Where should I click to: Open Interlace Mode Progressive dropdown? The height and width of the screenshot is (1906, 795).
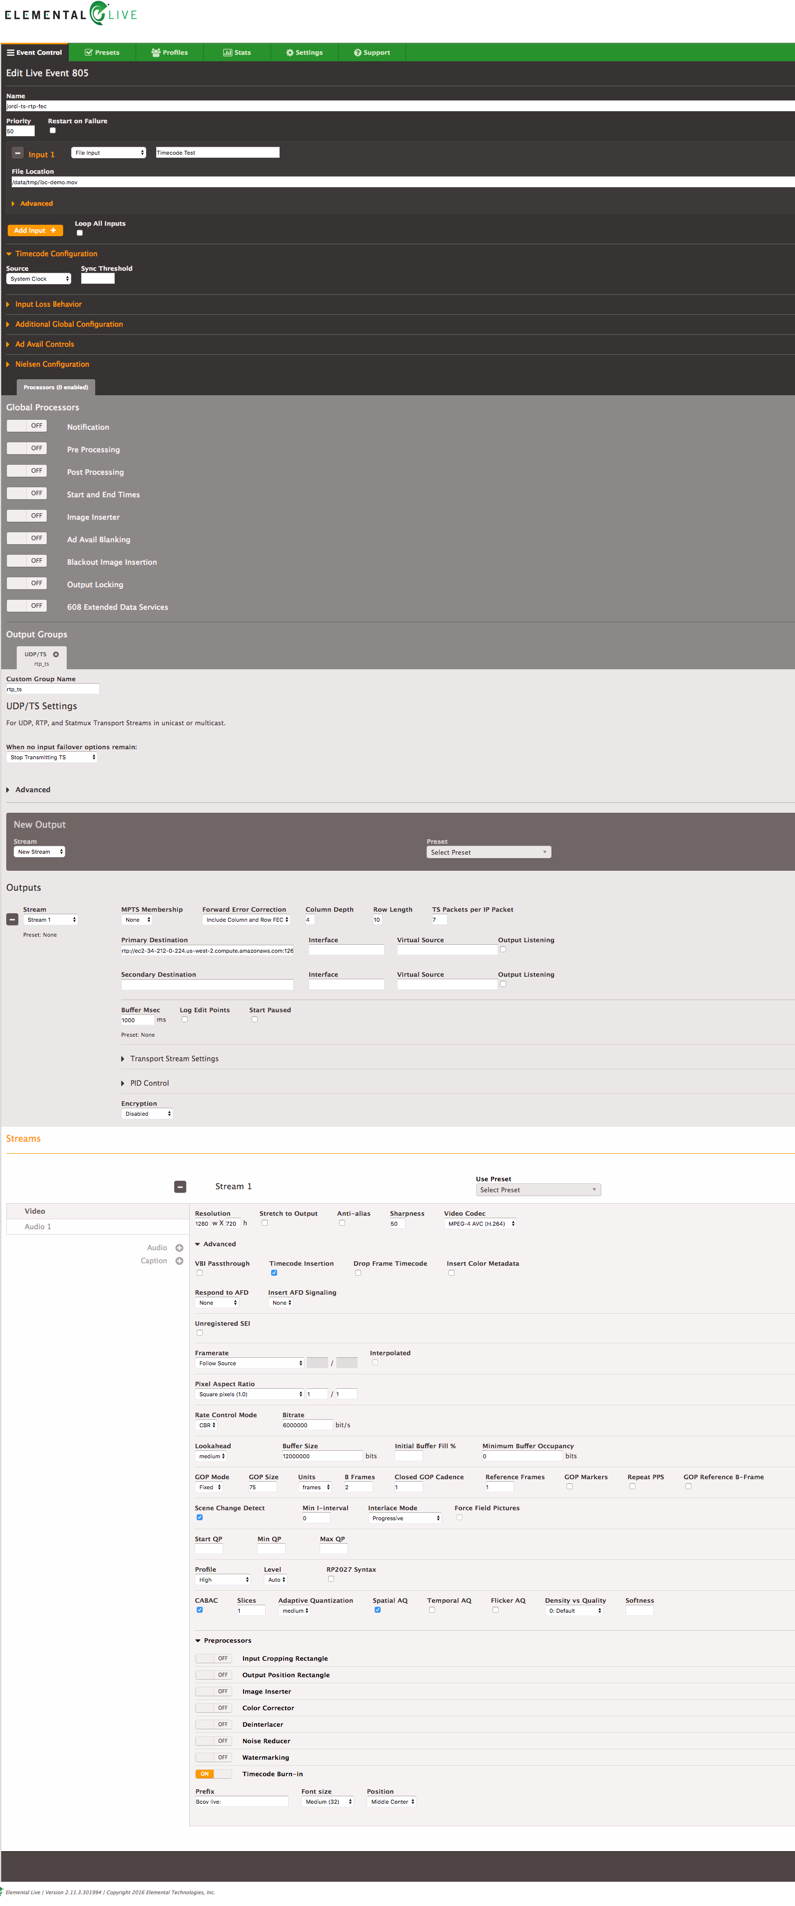tap(404, 1518)
